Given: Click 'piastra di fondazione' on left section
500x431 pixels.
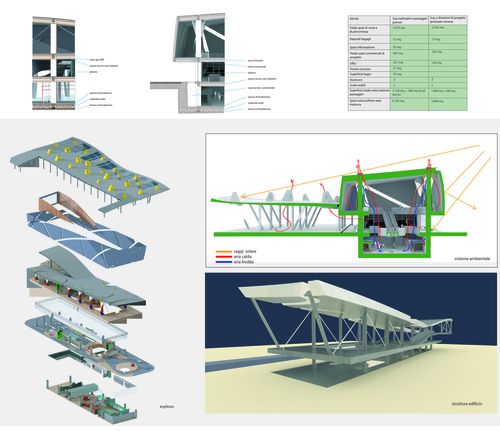Looking at the screenshot, I should click(x=101, y=93).
